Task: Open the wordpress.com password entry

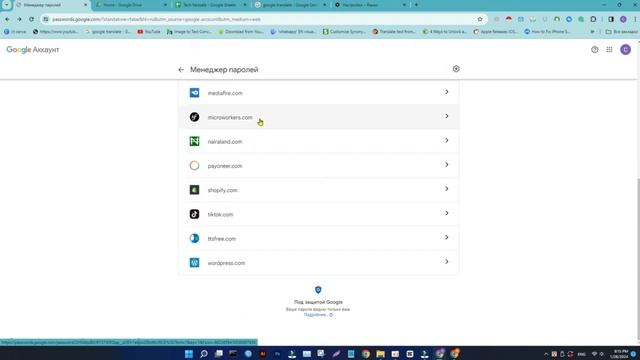Action: (x=318, y=262)
